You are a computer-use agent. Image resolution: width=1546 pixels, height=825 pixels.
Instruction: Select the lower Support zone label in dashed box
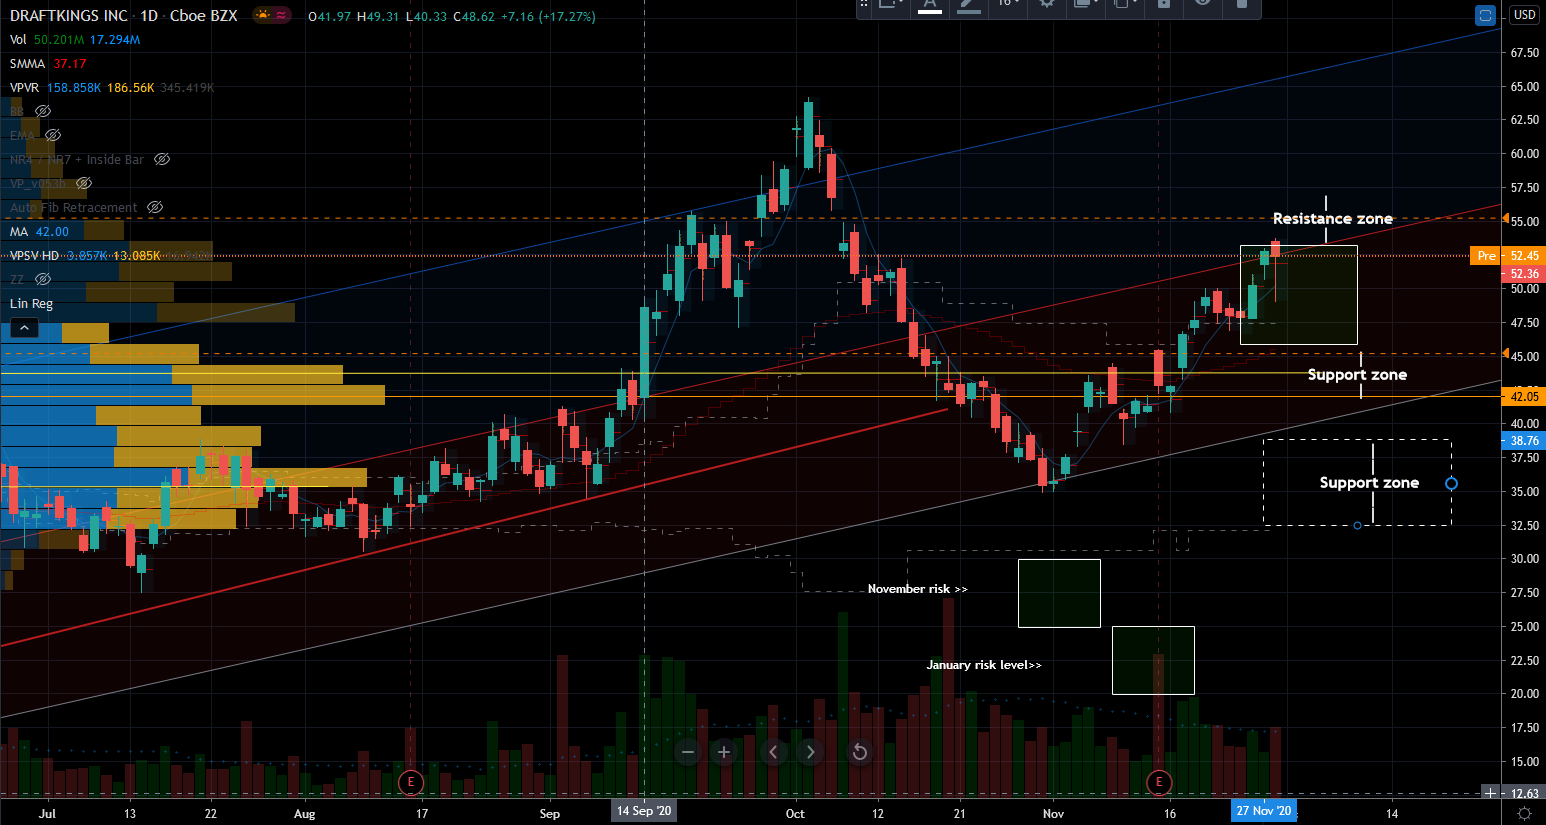click(1369, 483)
